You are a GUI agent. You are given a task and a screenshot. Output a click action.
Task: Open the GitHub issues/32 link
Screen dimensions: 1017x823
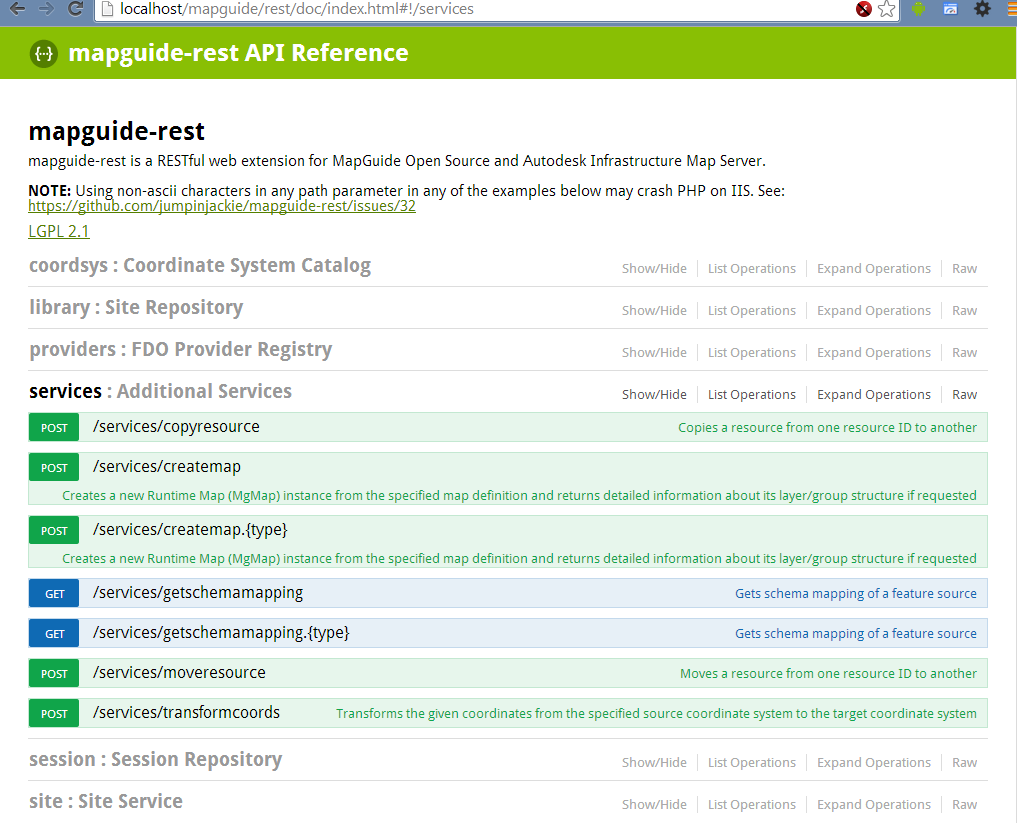222,206
